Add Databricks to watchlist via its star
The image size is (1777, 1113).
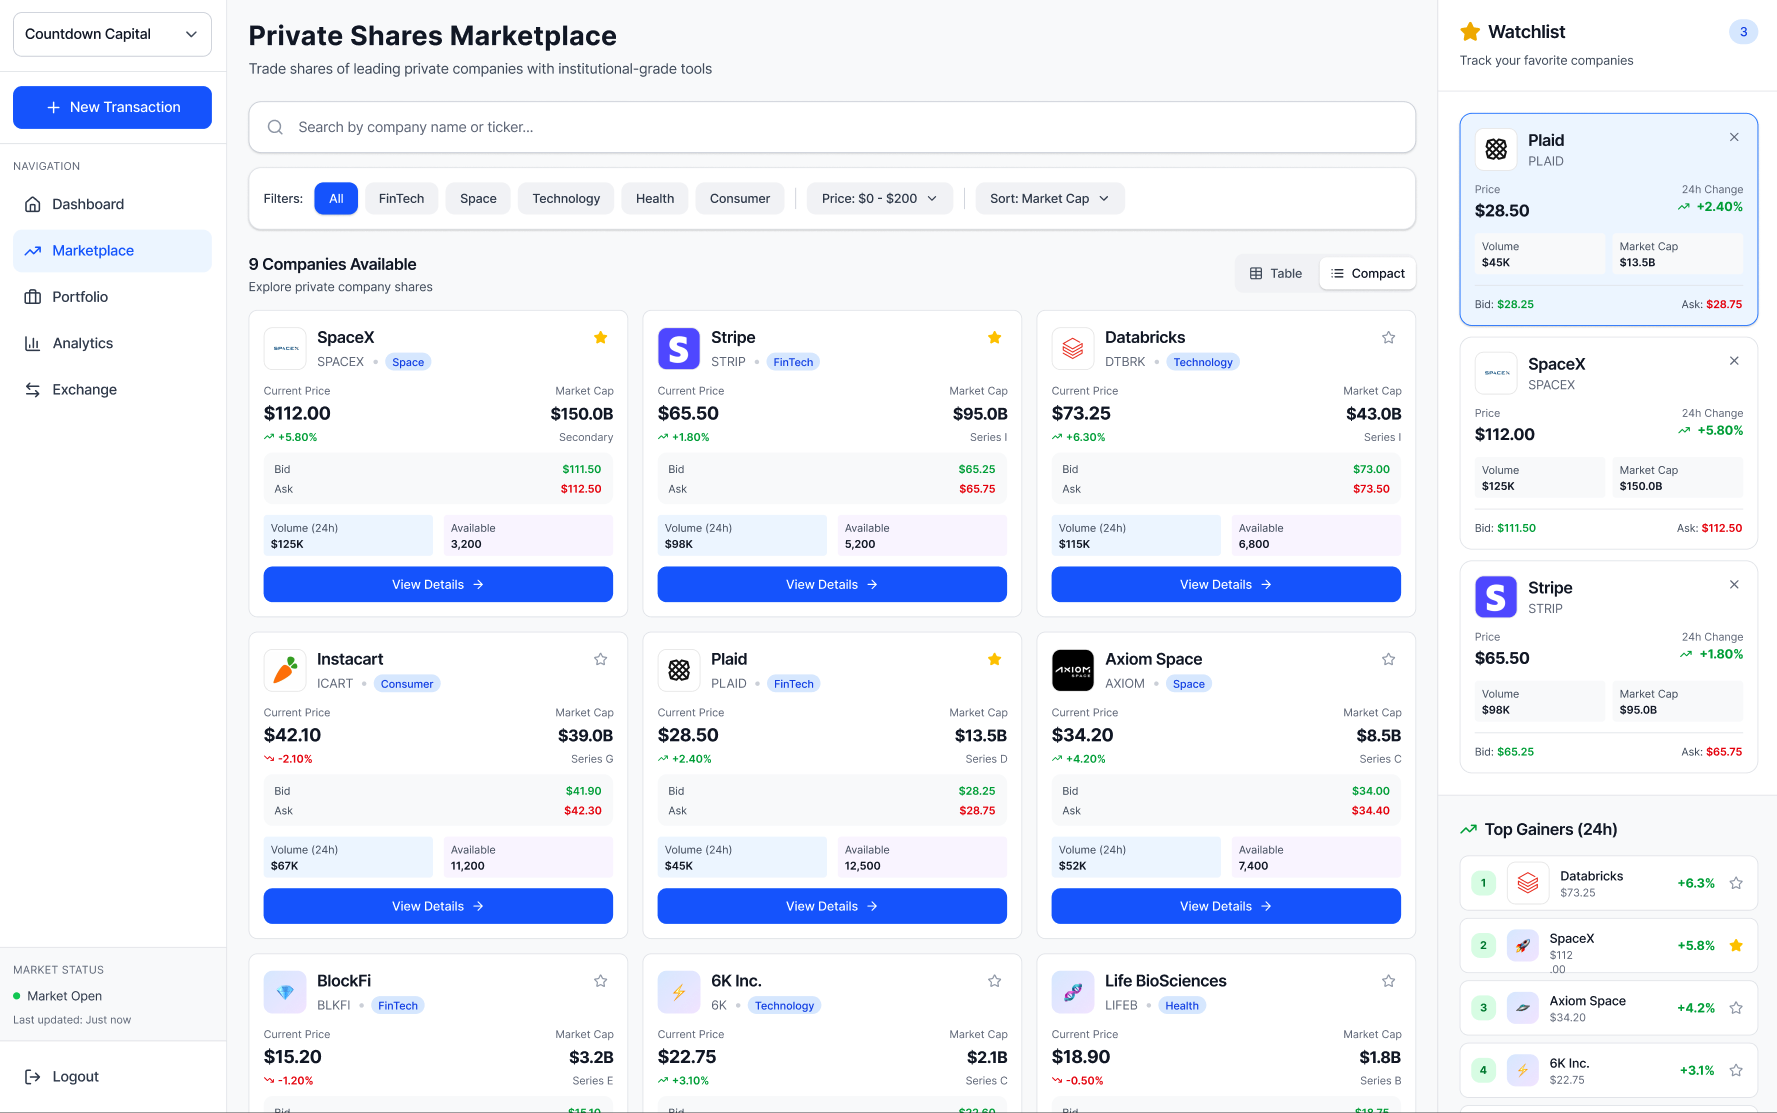[1388, 338]
